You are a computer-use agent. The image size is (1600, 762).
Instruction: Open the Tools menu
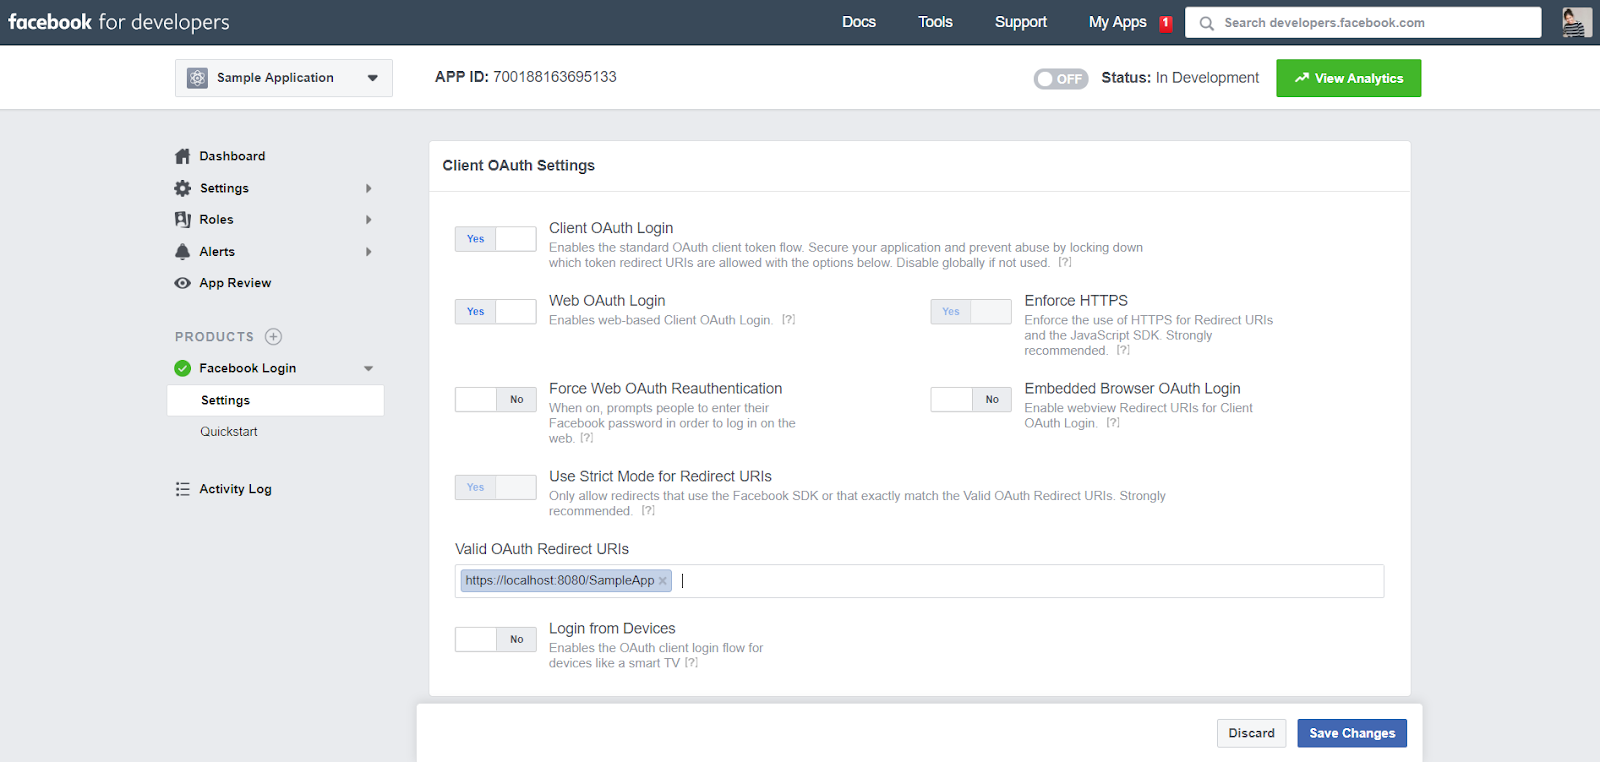tap(936, 22)
